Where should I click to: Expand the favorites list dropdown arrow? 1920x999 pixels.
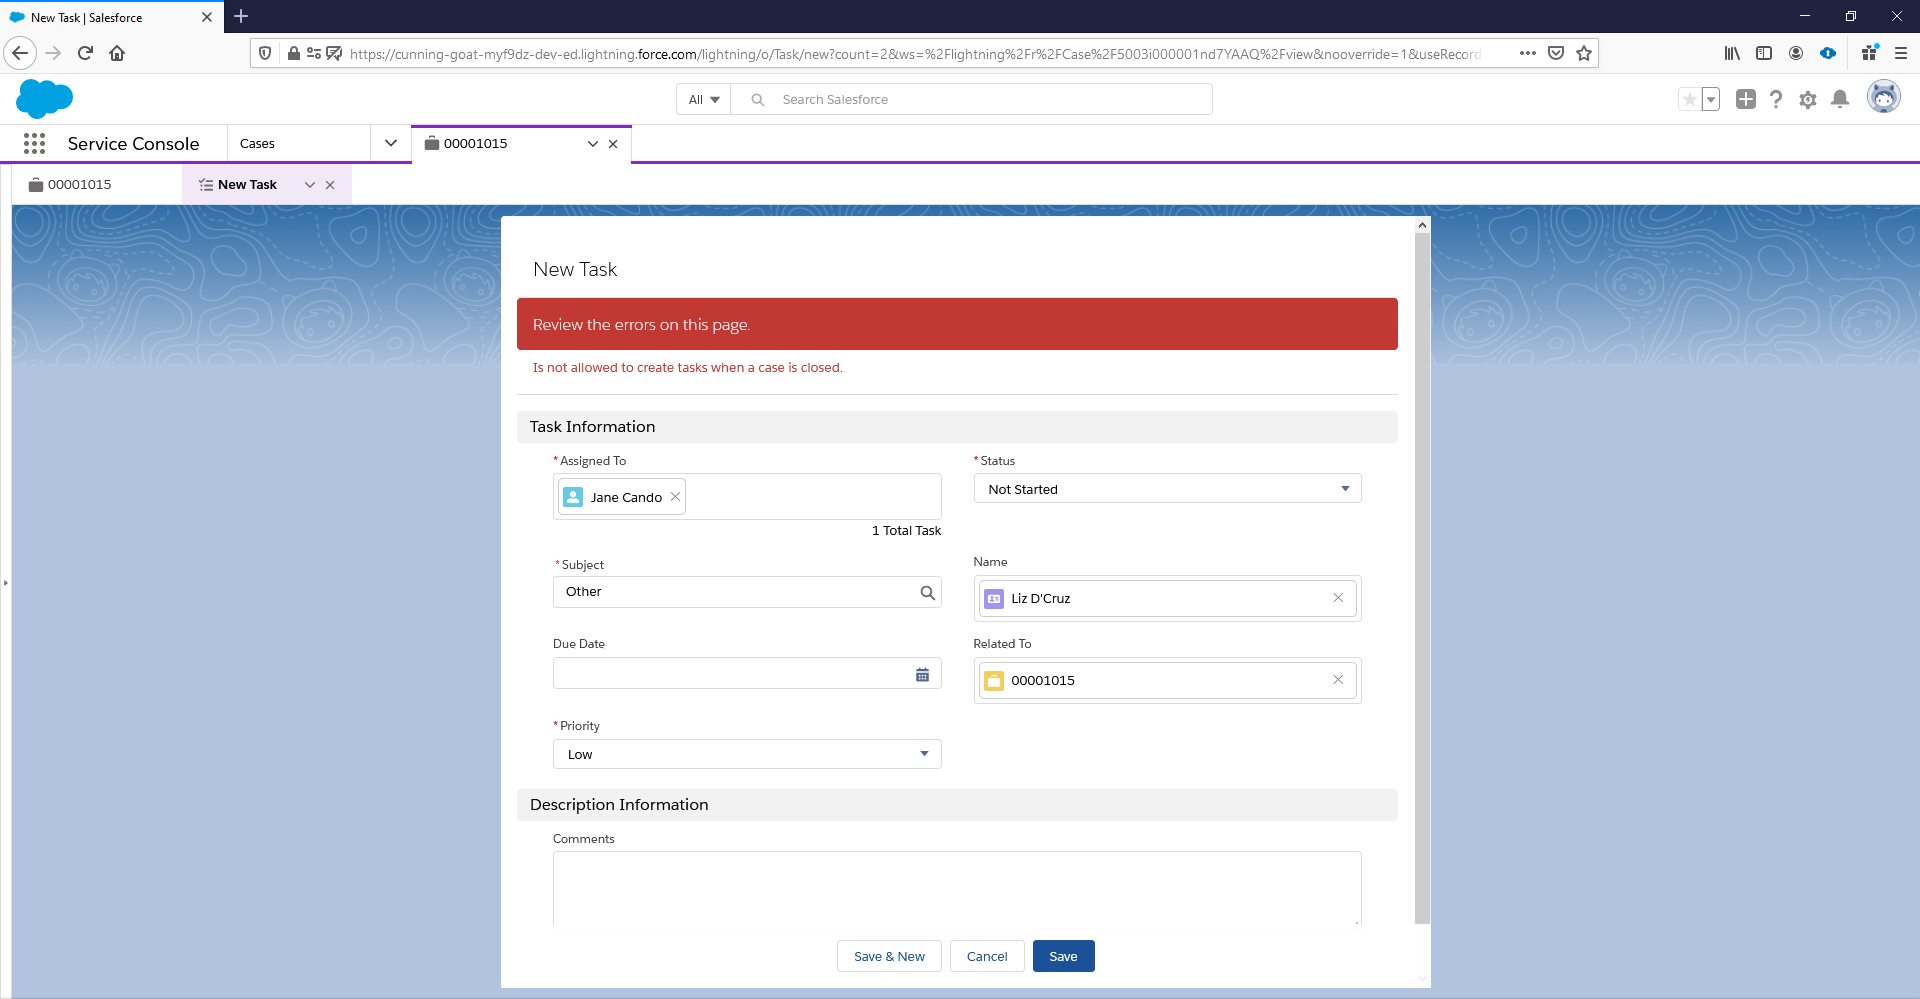(x=1711, y=99)
